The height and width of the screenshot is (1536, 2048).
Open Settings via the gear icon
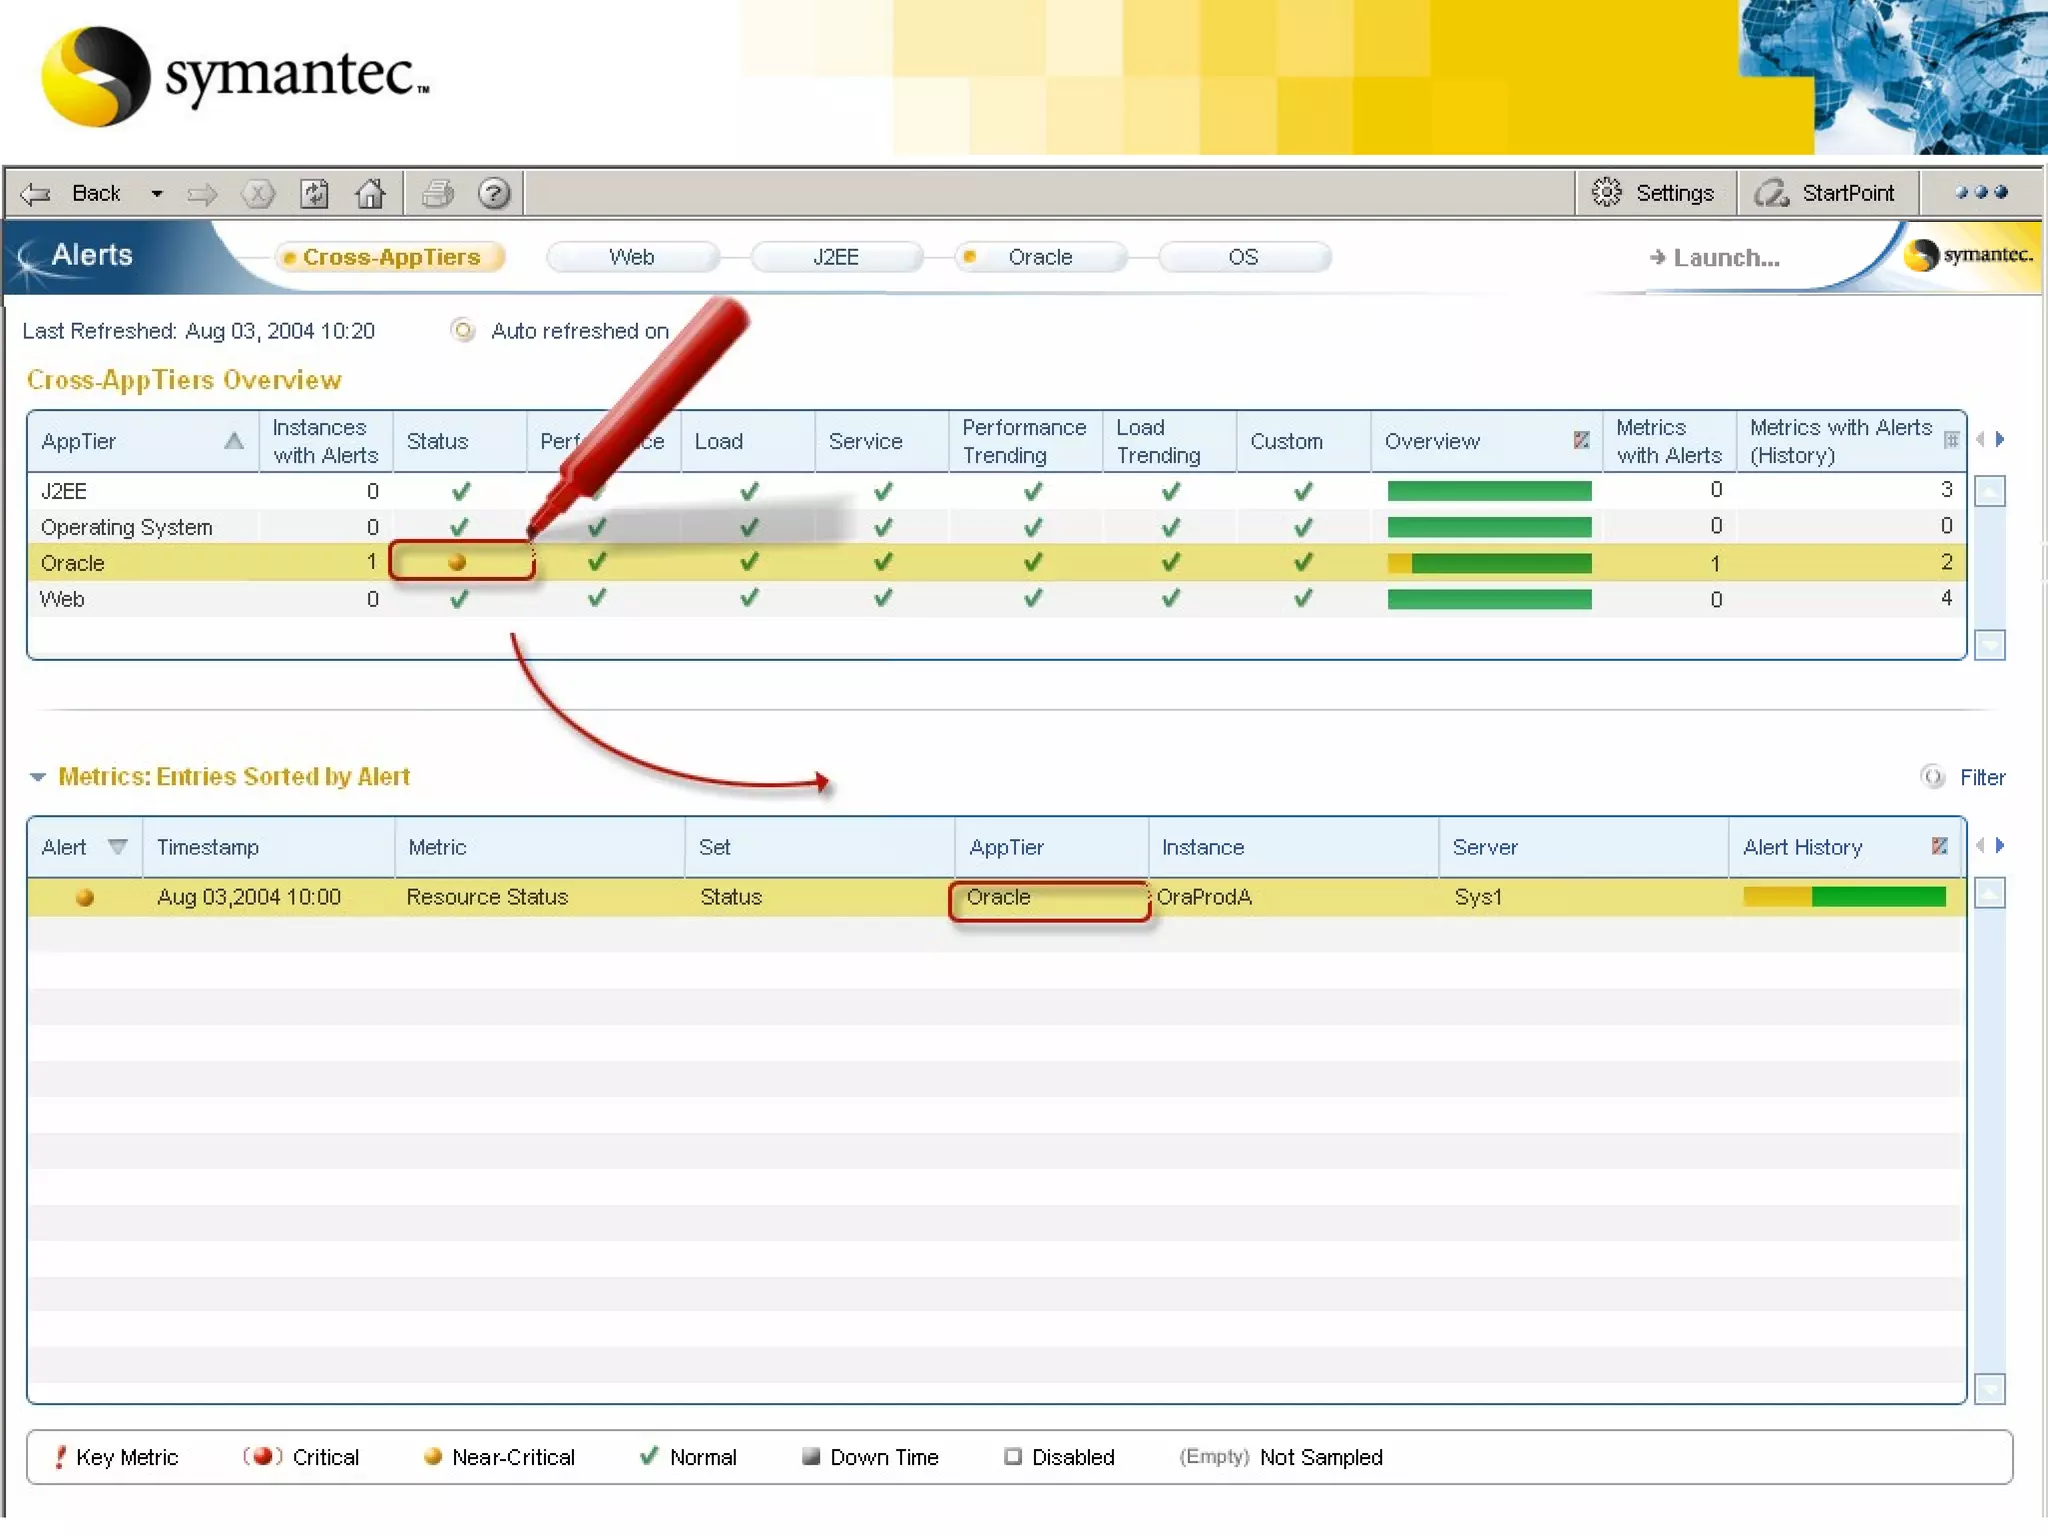click(x=1606, y=192)
